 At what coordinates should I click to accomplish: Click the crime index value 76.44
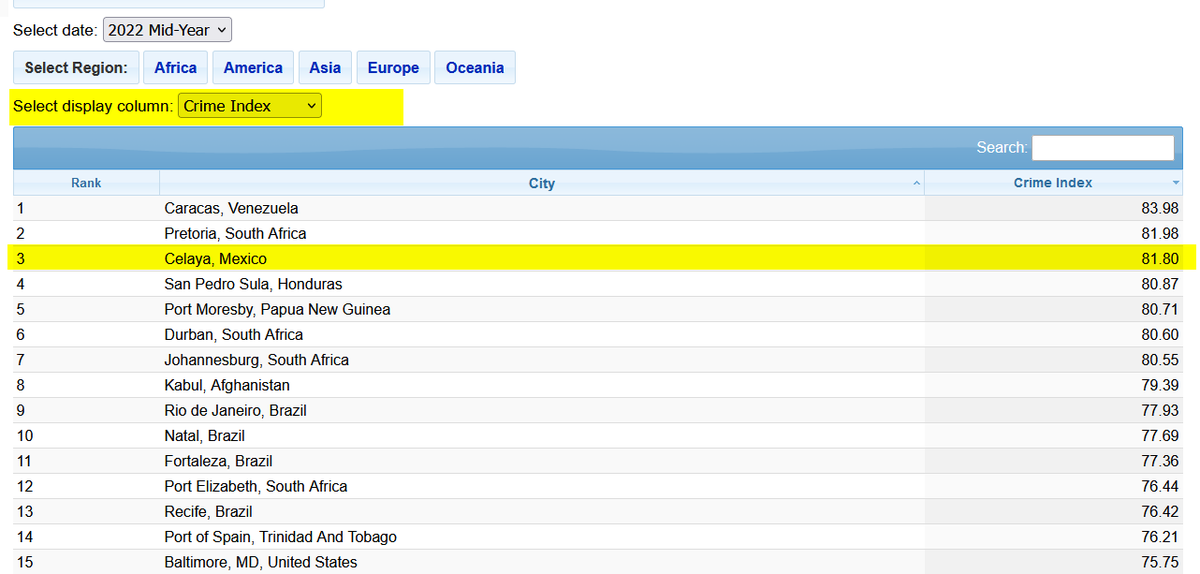(x=1159, y=486)
